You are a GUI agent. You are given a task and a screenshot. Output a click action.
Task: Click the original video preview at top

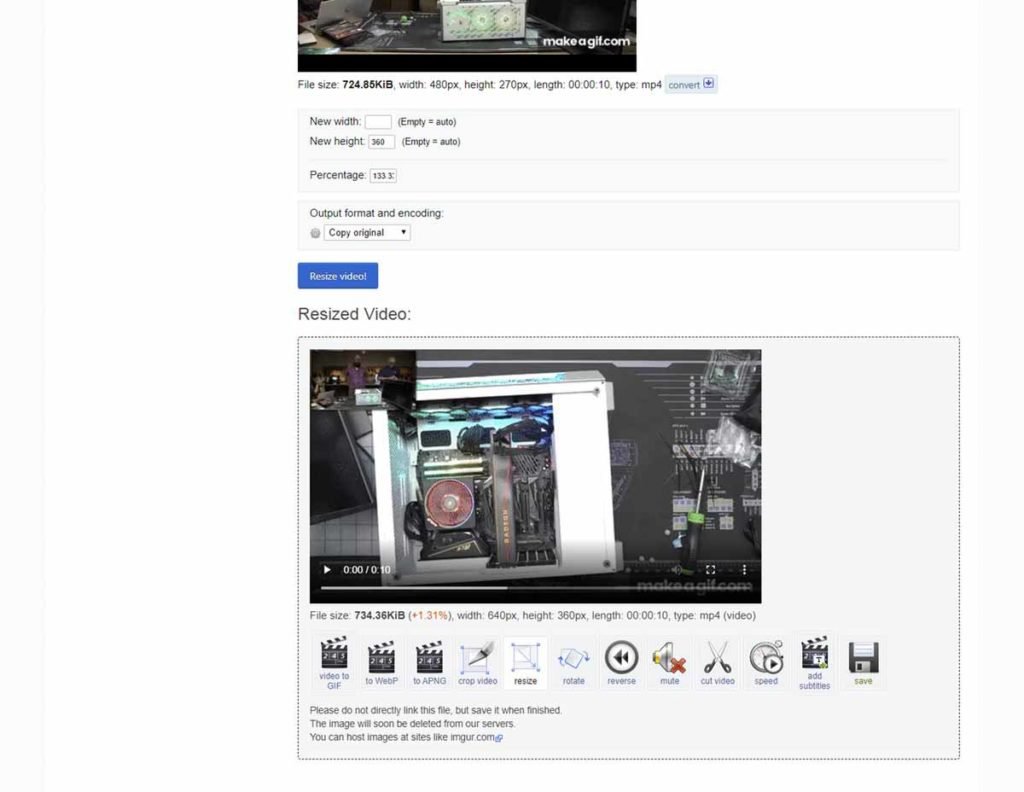coord(467,35)
